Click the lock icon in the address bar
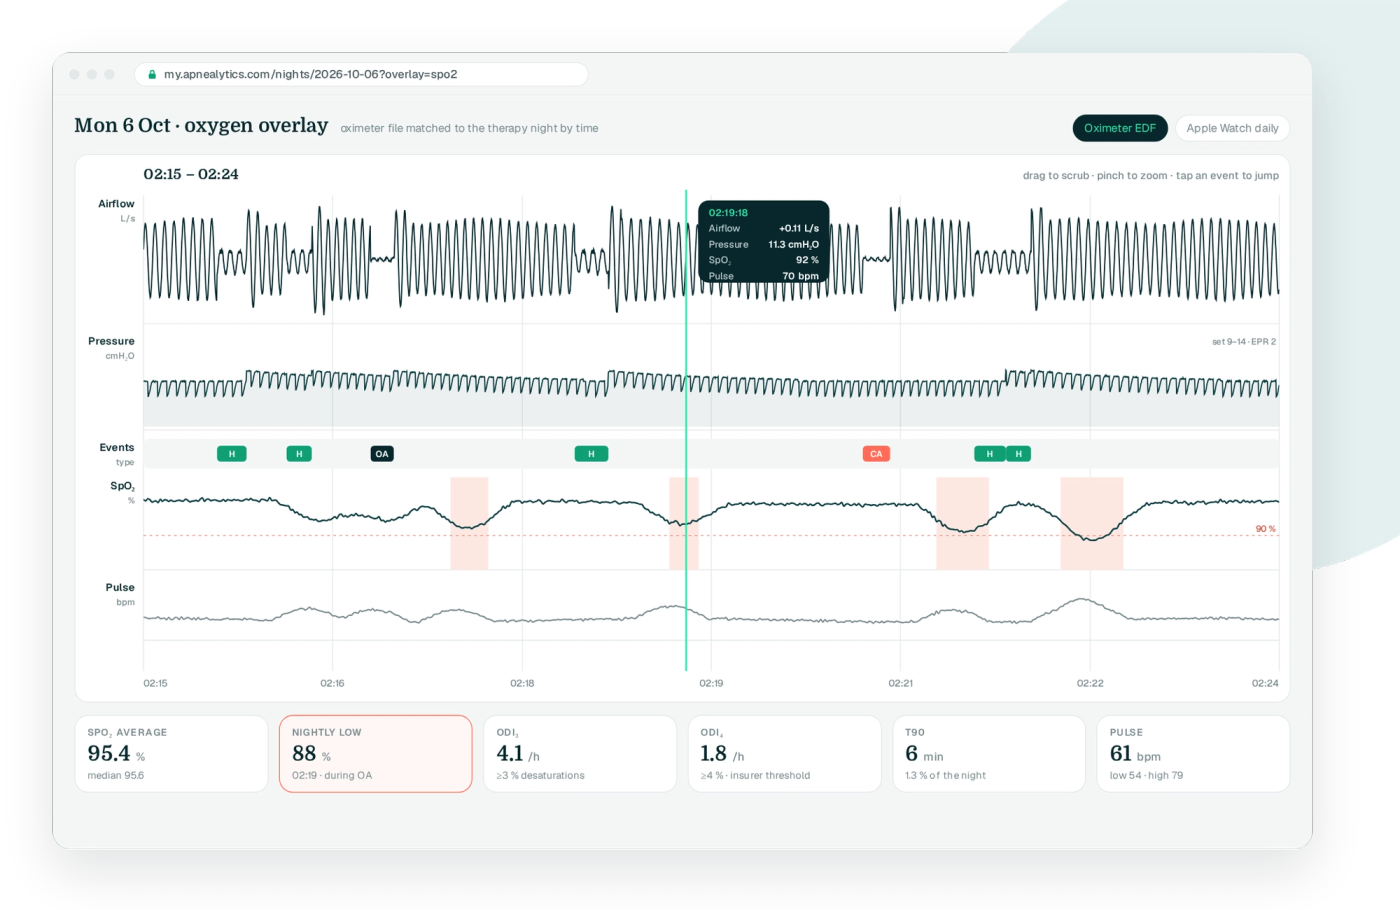Screen dimensions: 1400x910 [152, 75]
